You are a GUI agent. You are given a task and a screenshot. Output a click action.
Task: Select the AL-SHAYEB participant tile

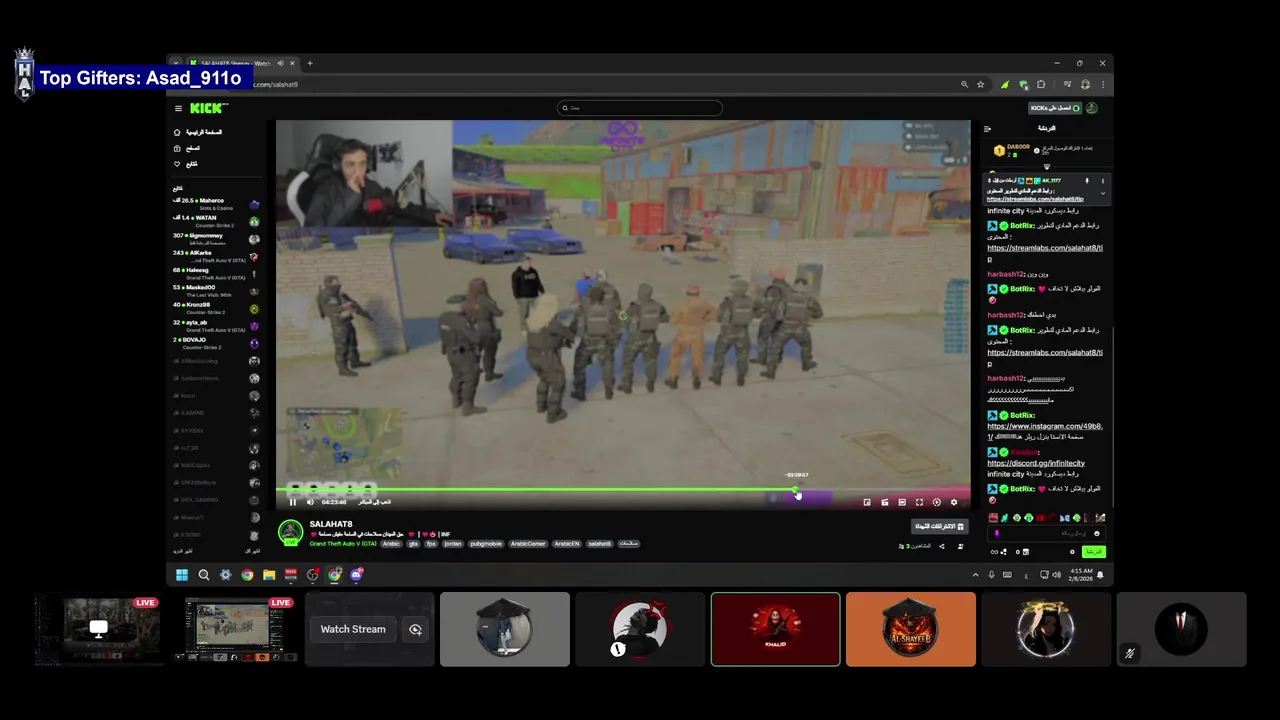pyautogui.click(x=910, y=629)
